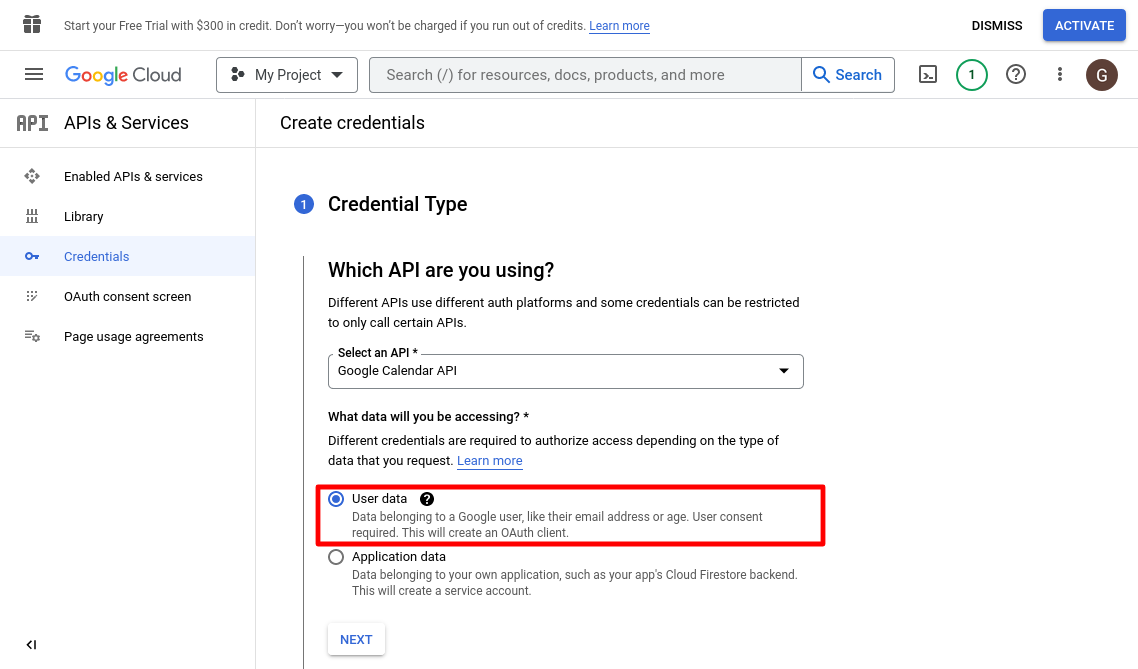Expand the Select an API dropdown

(x=565, y=371)
